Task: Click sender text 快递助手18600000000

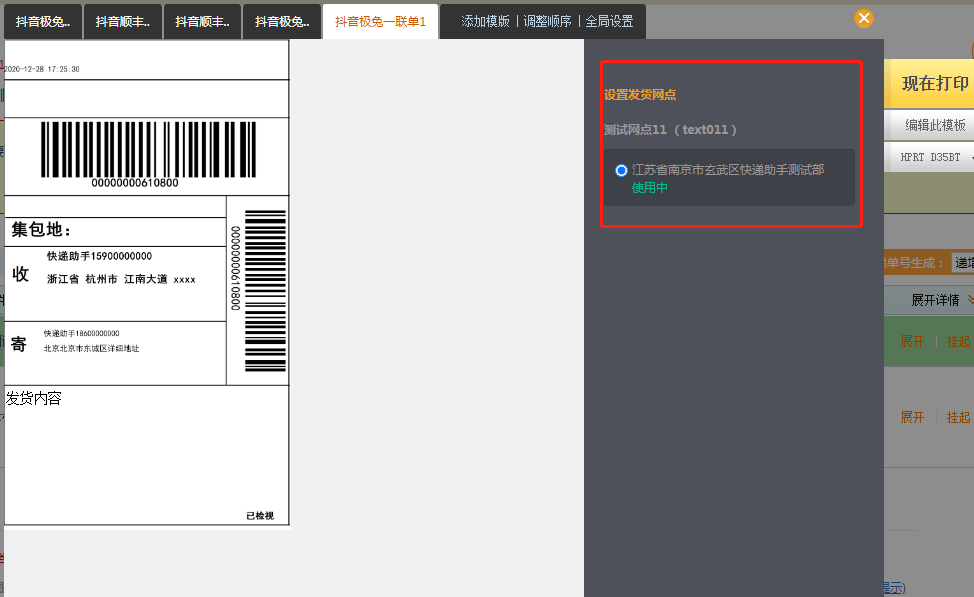Action: pyautogui.click(x=81, y=334)
